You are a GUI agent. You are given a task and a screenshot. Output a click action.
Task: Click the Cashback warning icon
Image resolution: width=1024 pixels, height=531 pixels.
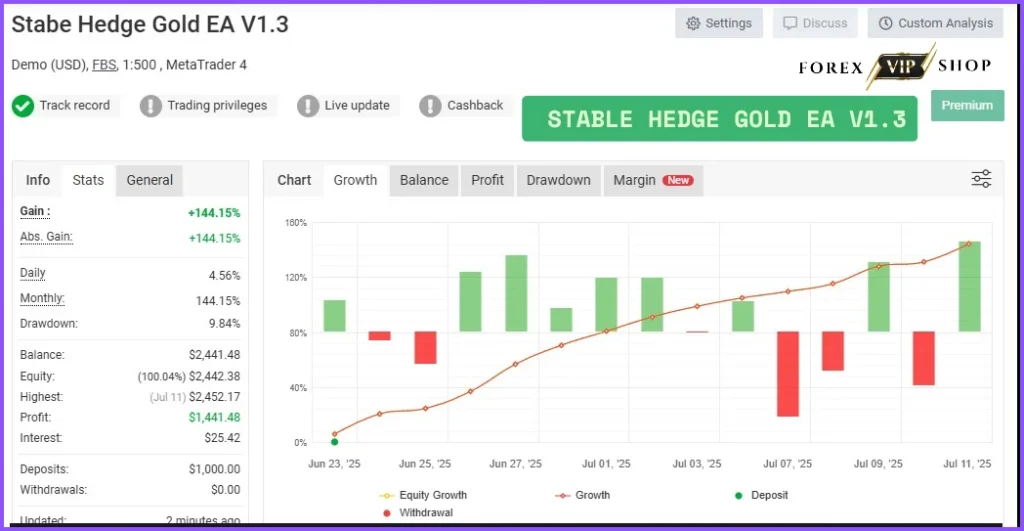[430, 106]
